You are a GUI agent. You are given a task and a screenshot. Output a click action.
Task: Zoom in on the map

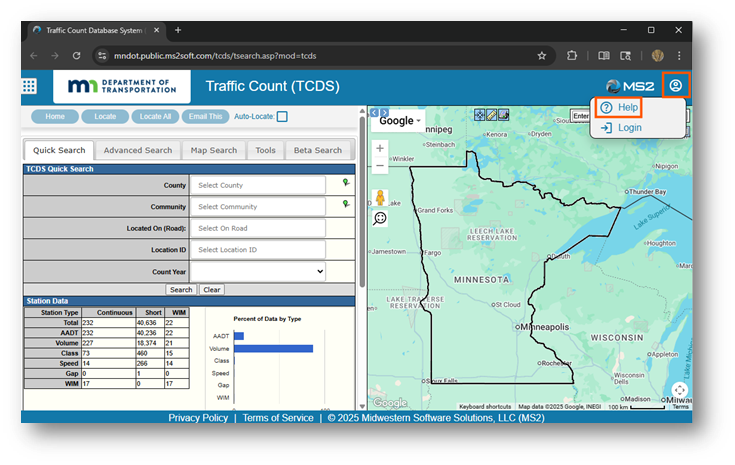(380, 148)
